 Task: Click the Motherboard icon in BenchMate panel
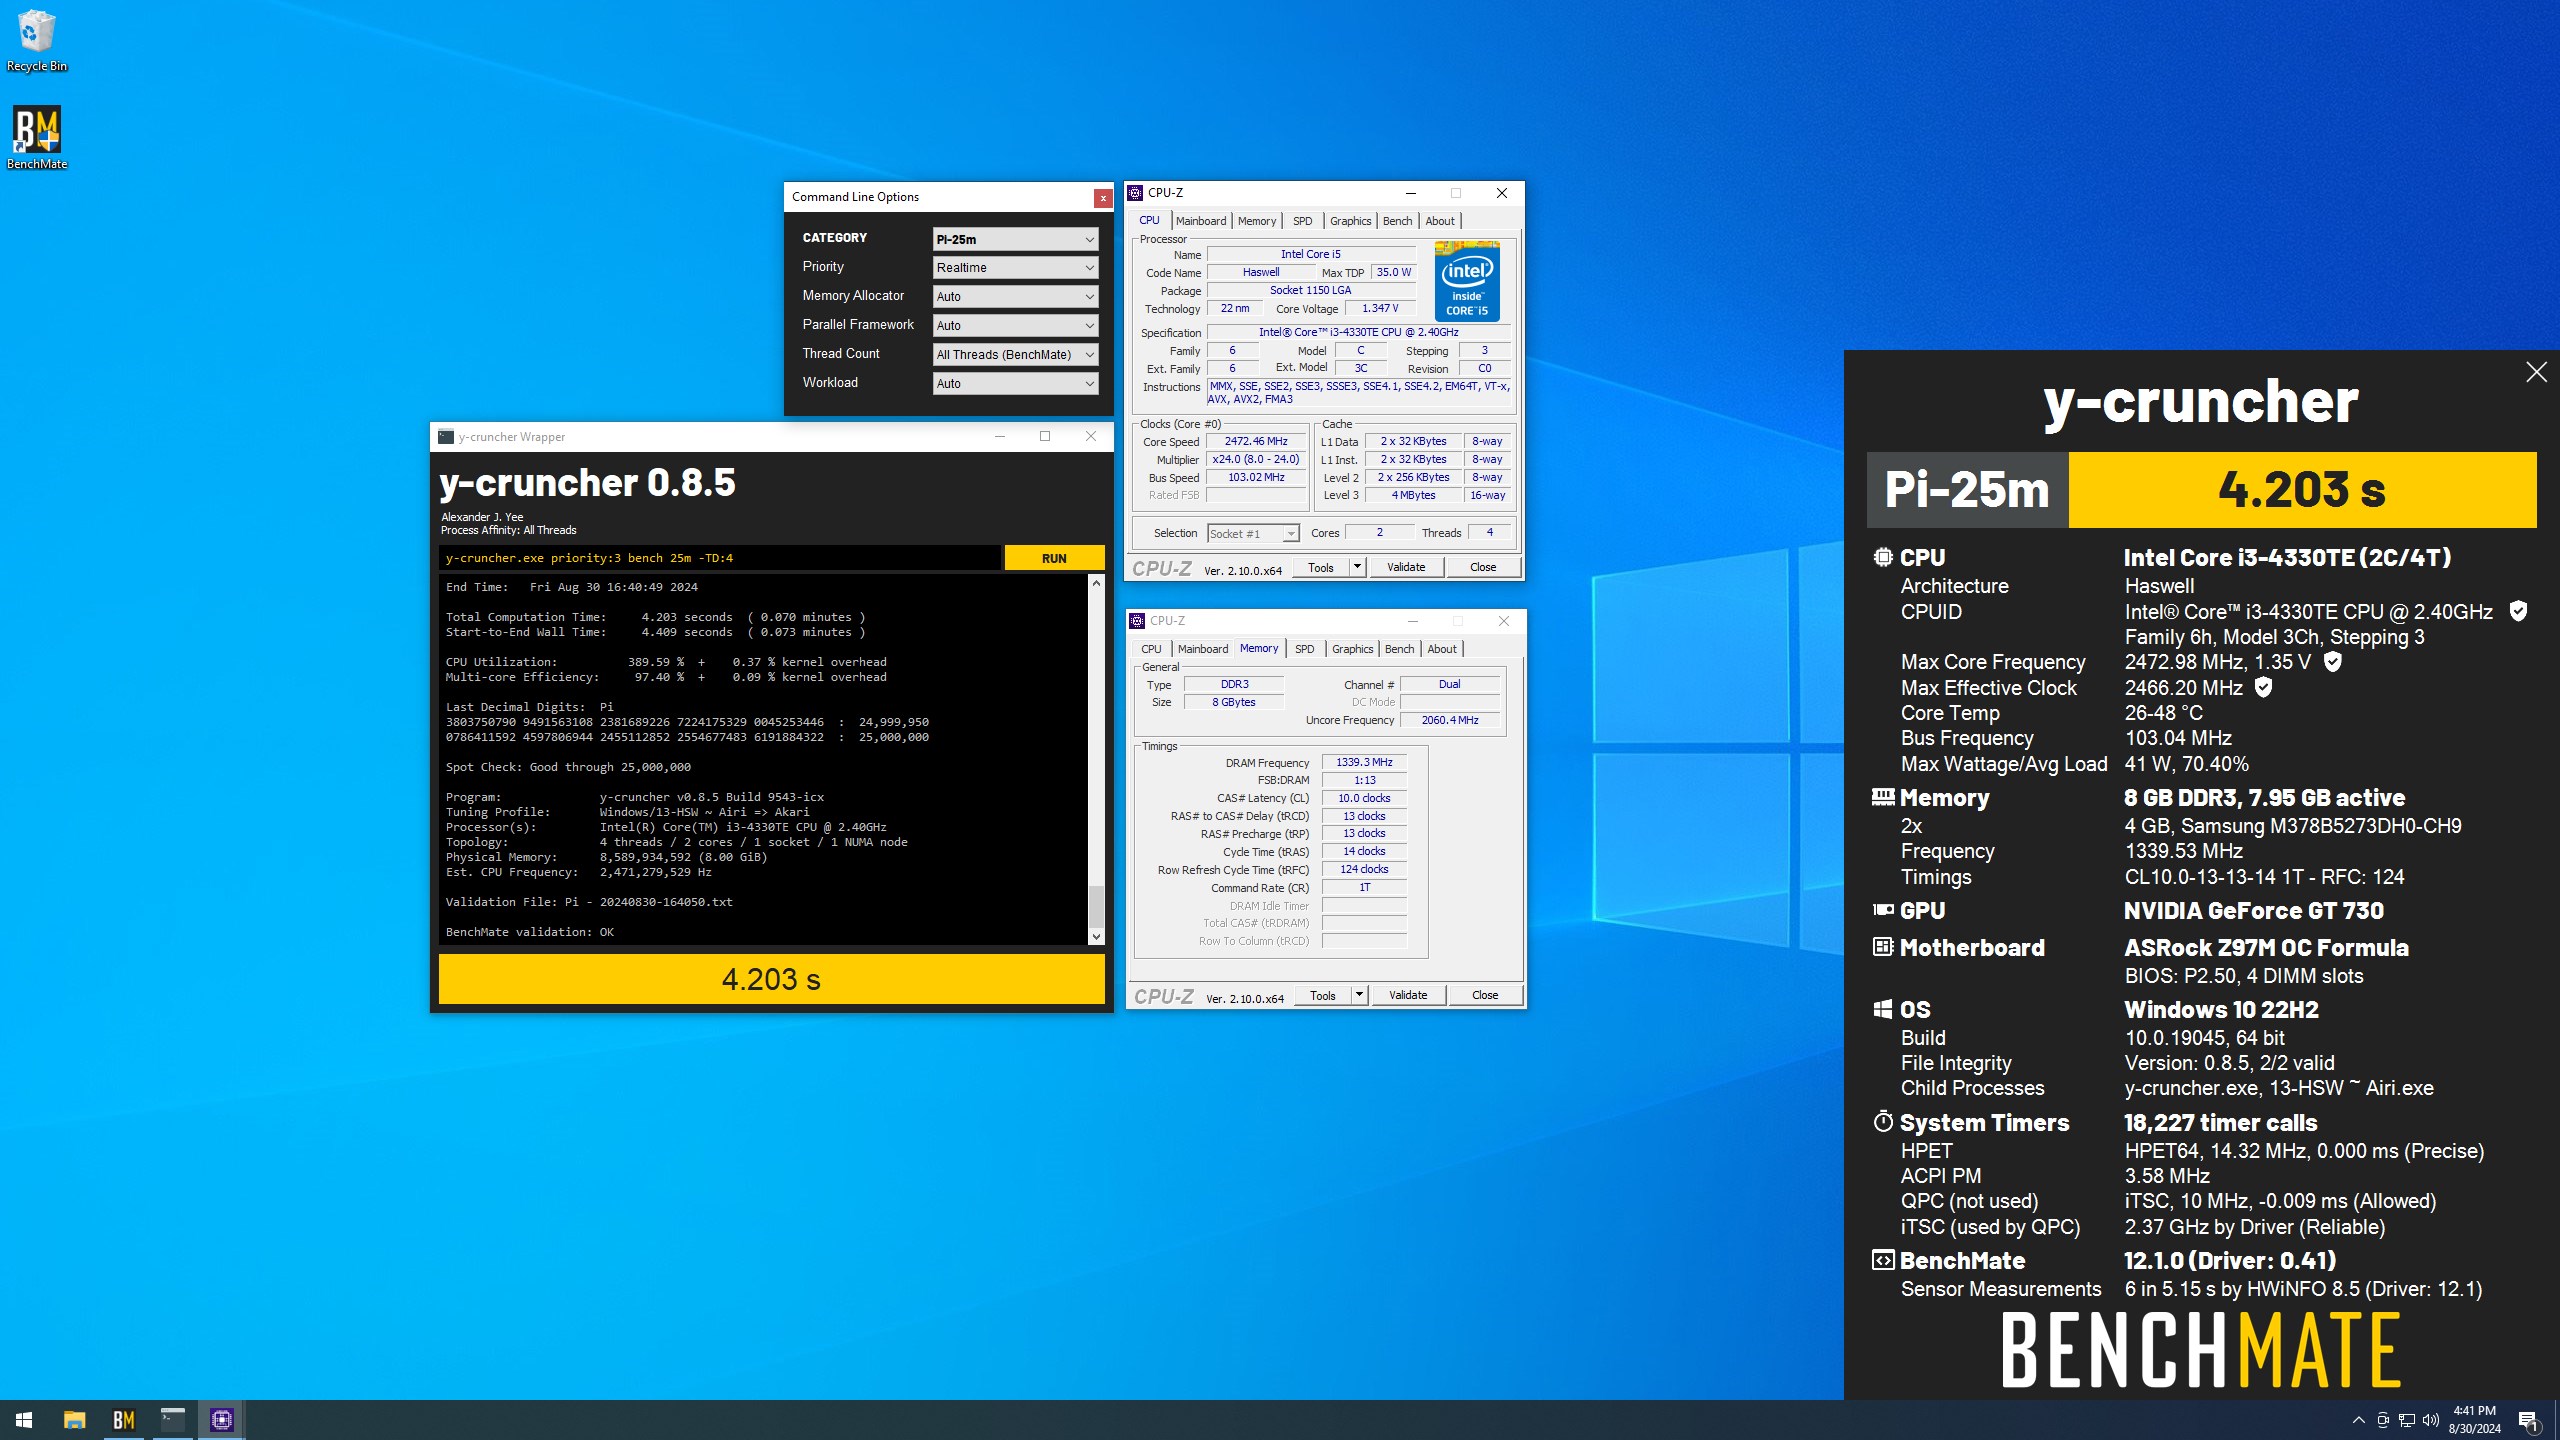(x=1883, y=946)
